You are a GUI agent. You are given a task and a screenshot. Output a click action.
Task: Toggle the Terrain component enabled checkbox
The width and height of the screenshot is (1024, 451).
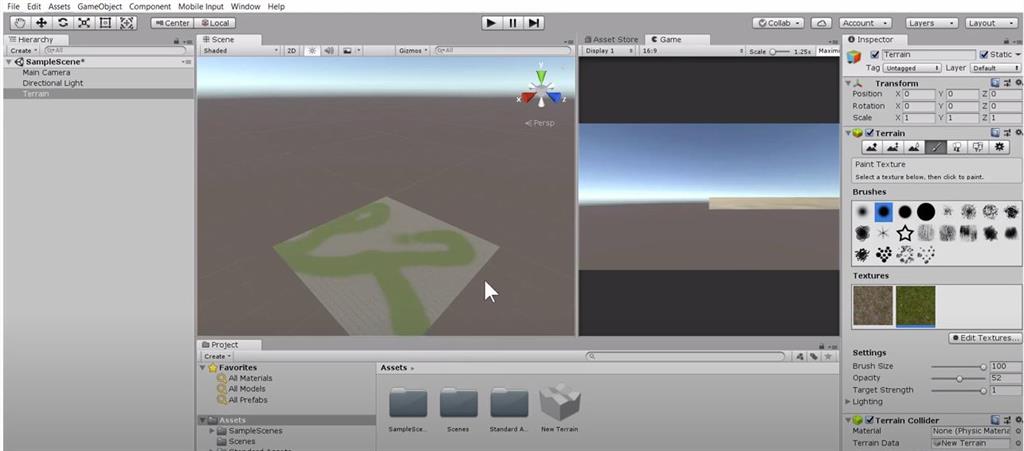[x=869, y=133]
